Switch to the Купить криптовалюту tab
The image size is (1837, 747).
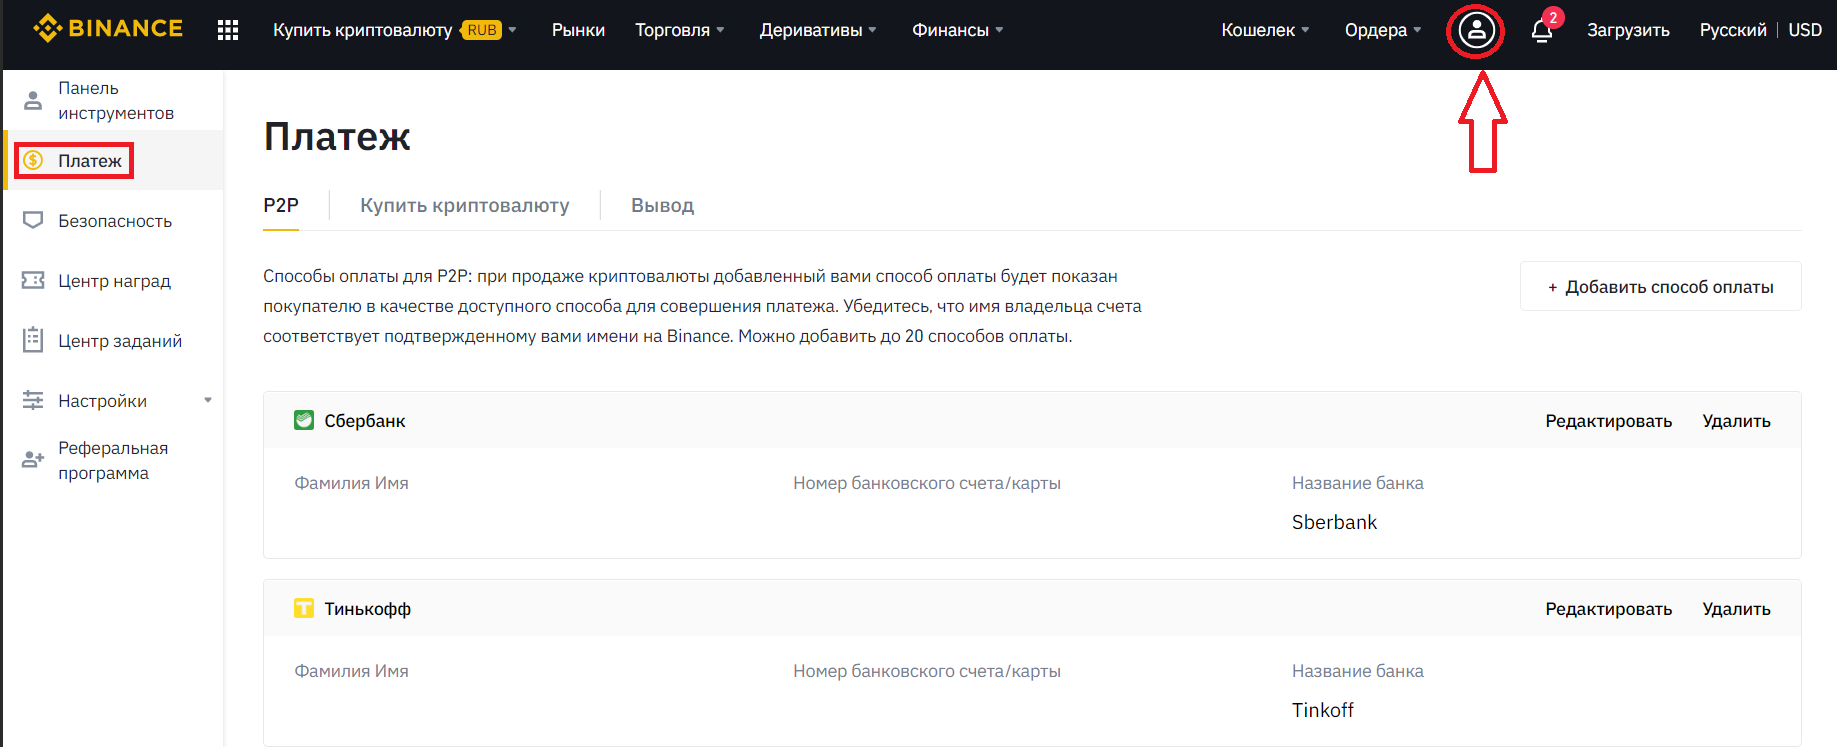pos(465,205)
